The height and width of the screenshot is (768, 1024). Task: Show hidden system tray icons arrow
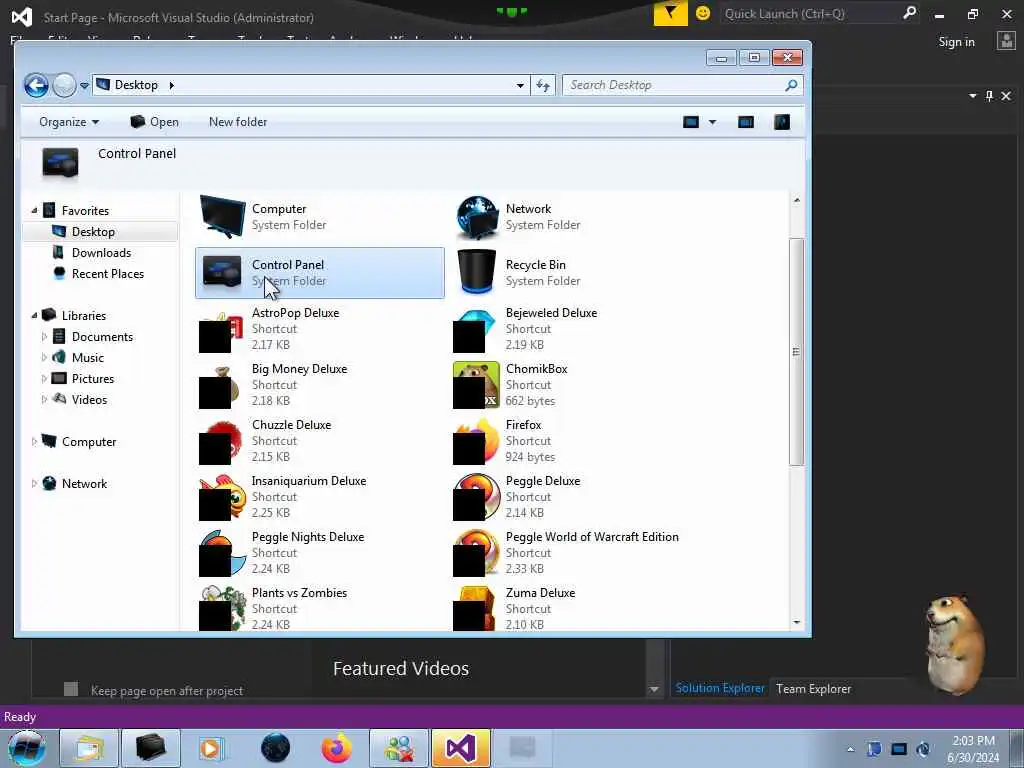(850, 749)
